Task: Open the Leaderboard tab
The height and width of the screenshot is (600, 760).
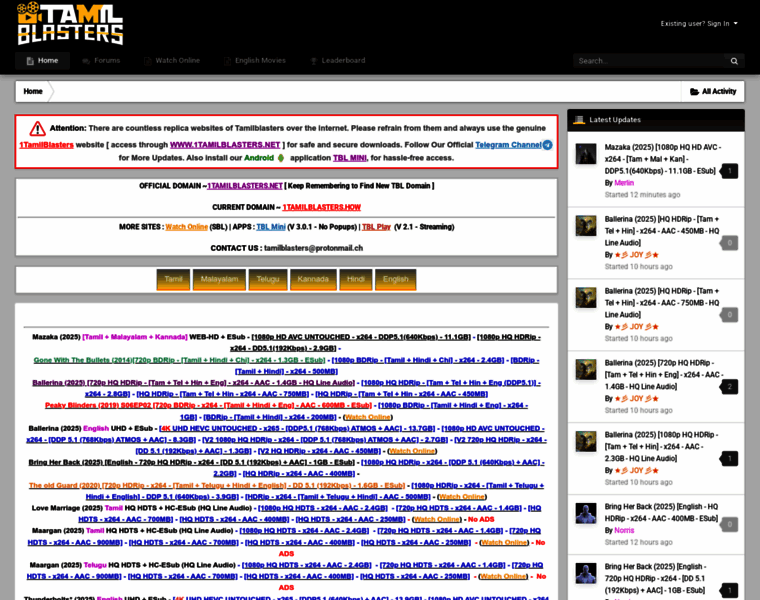Action: pyautogui.click(x=338, y=61)
